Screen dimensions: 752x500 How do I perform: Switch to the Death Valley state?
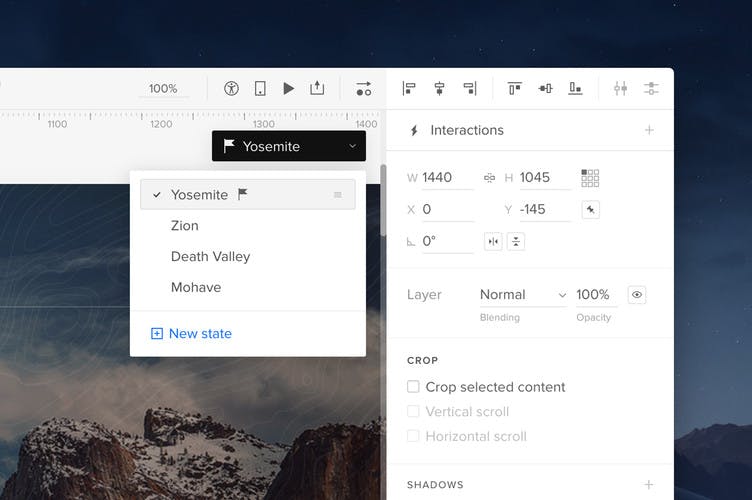[211, 256]
